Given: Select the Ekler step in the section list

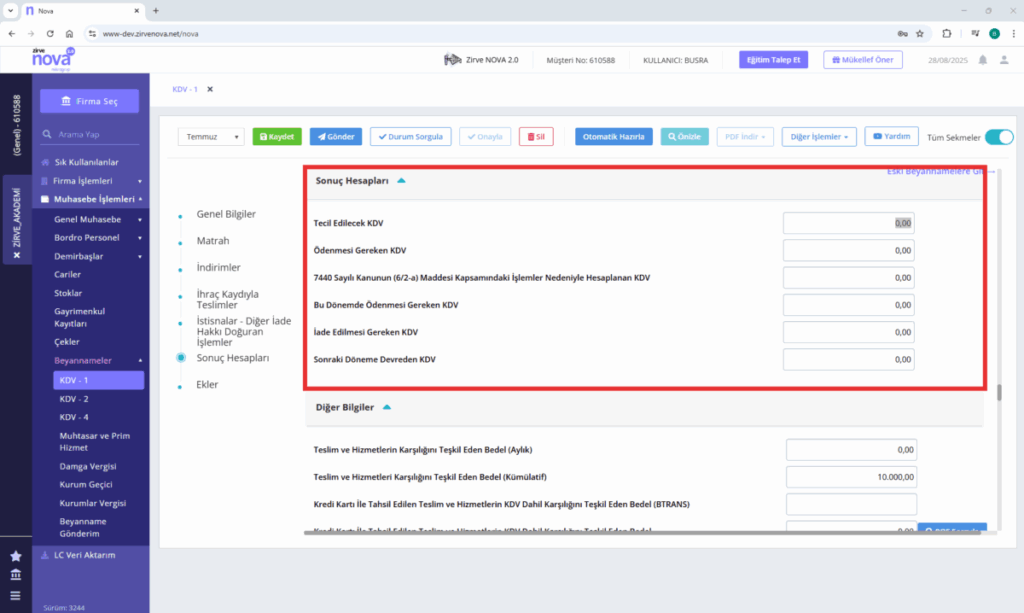Looking at the screenshot, I should [207, 385].
